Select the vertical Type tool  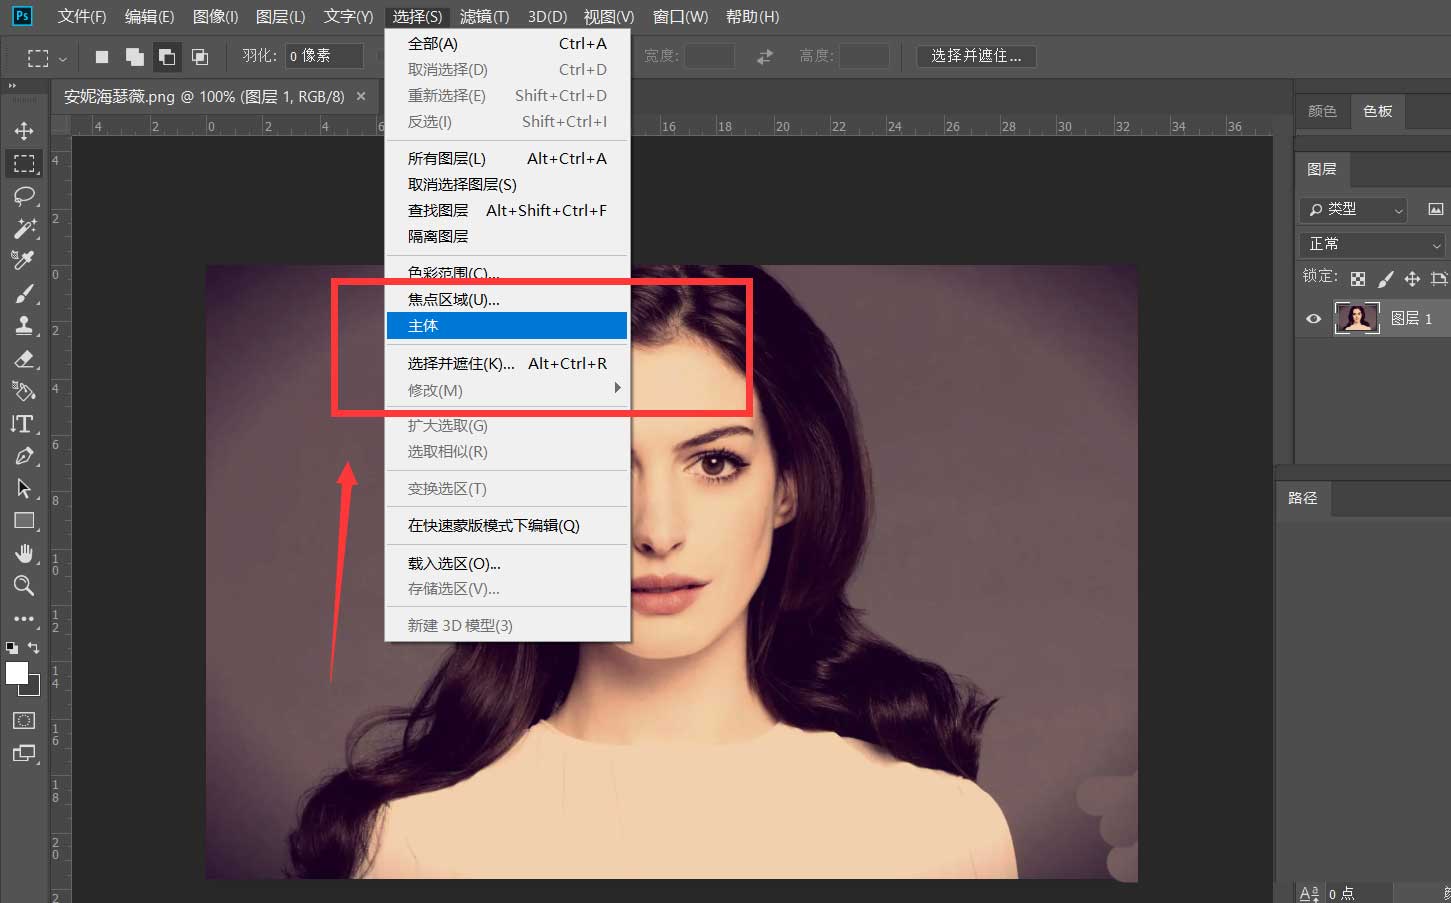[24, 424]
